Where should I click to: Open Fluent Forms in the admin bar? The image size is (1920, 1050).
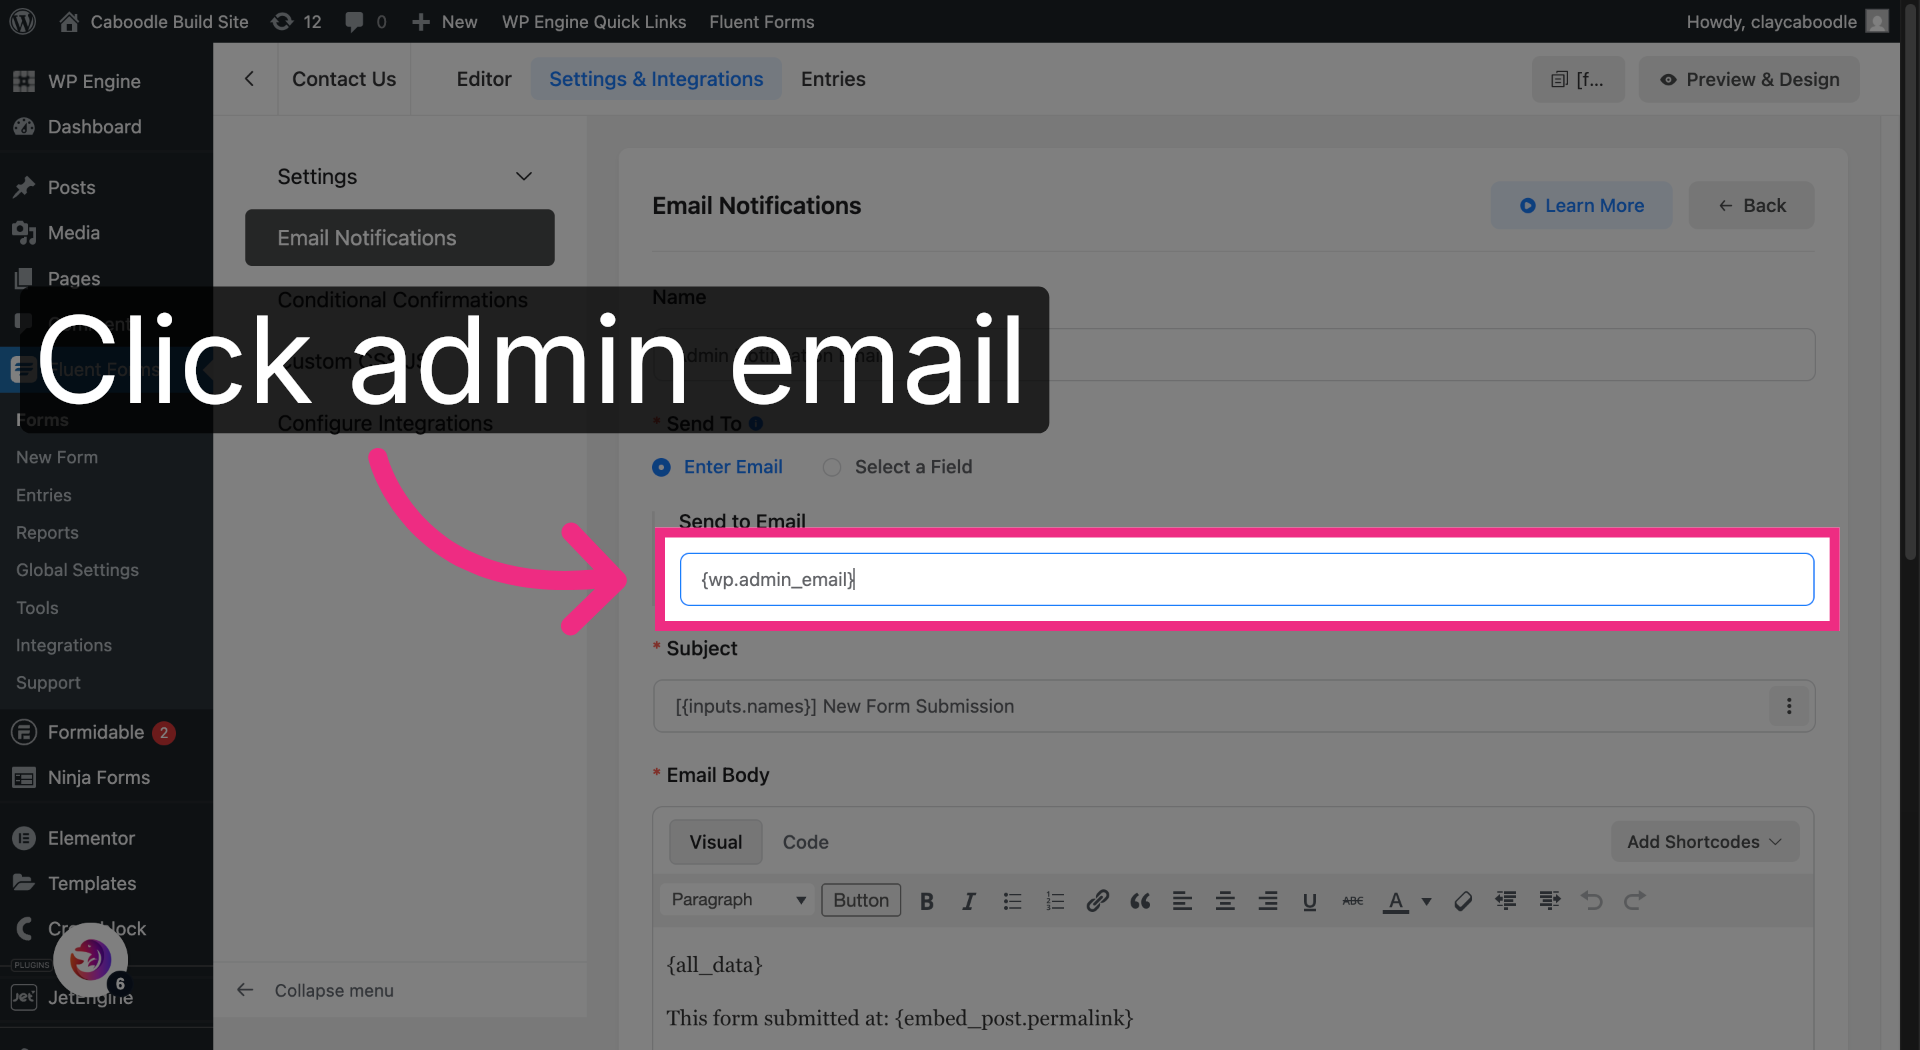point(761,21)
